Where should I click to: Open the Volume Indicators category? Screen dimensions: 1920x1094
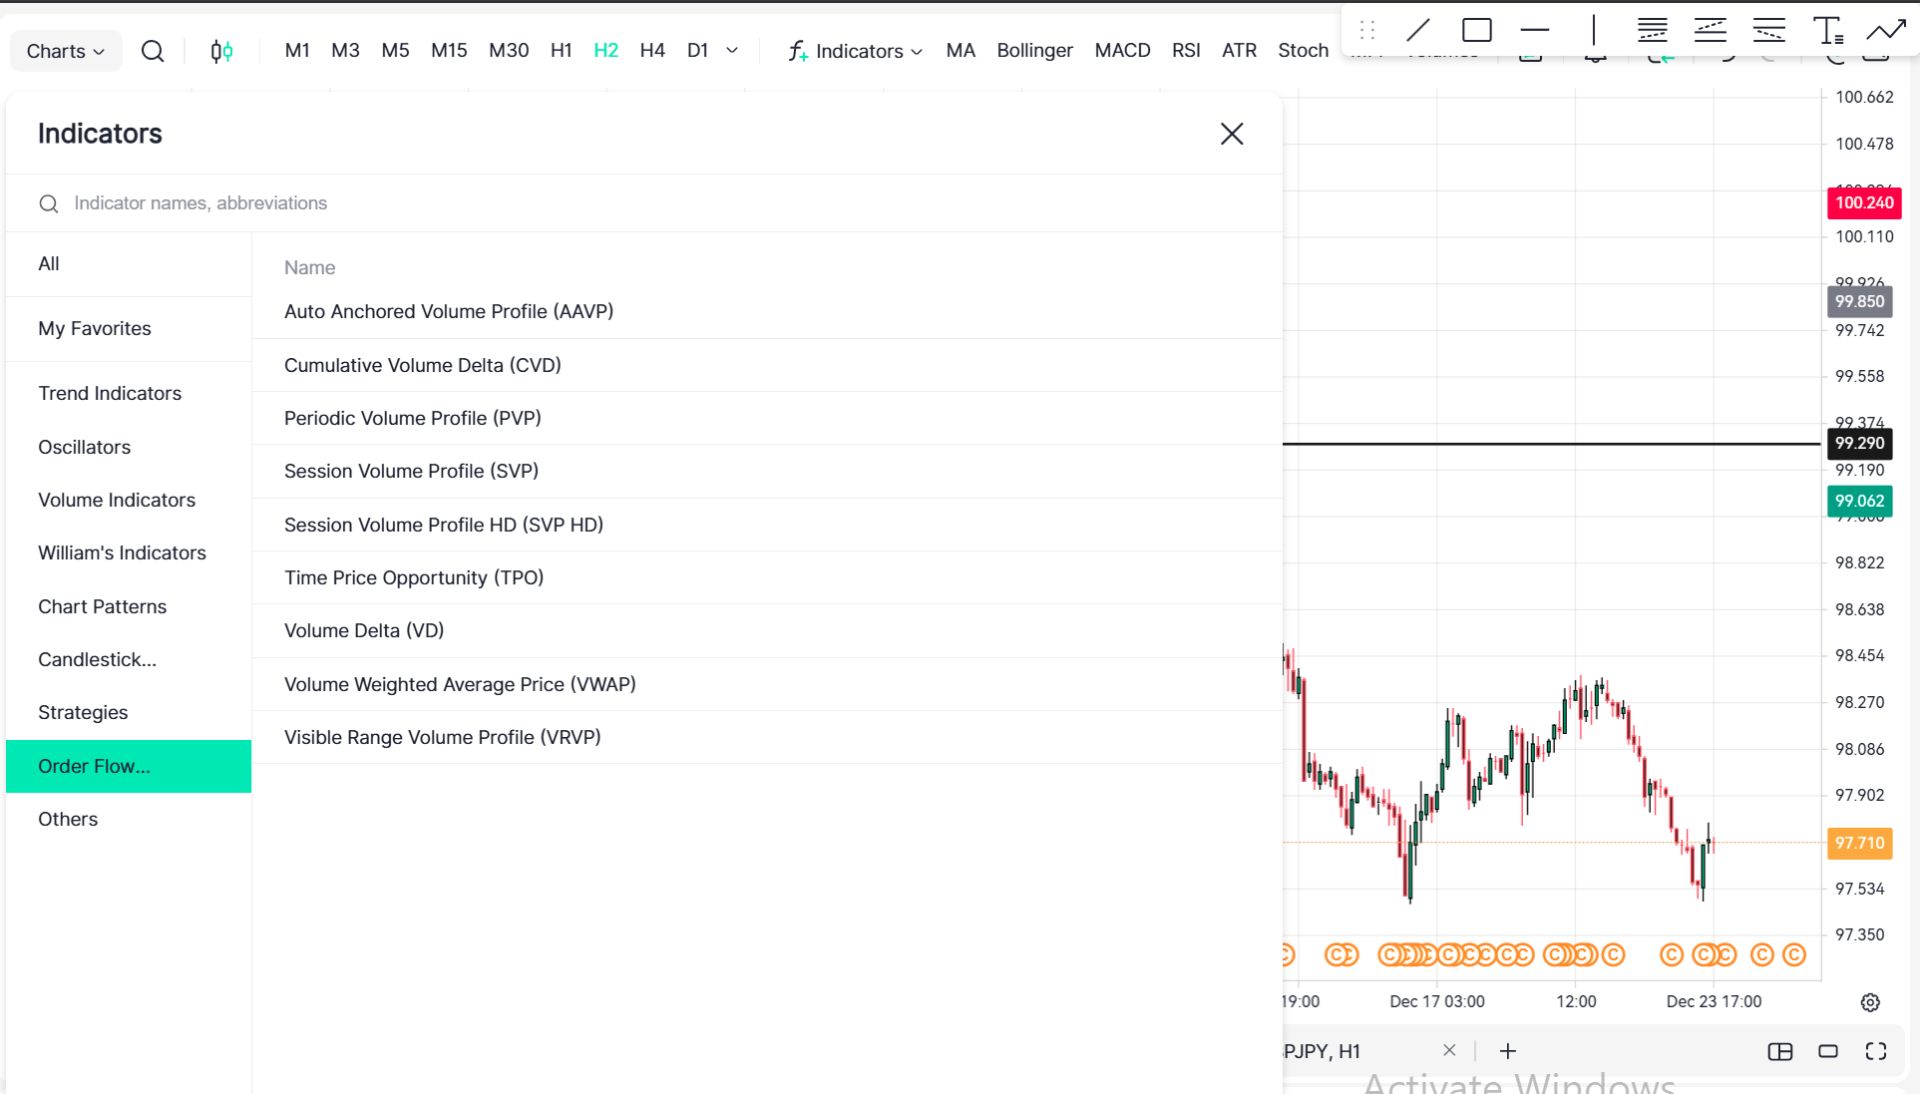tap(117, 500)
